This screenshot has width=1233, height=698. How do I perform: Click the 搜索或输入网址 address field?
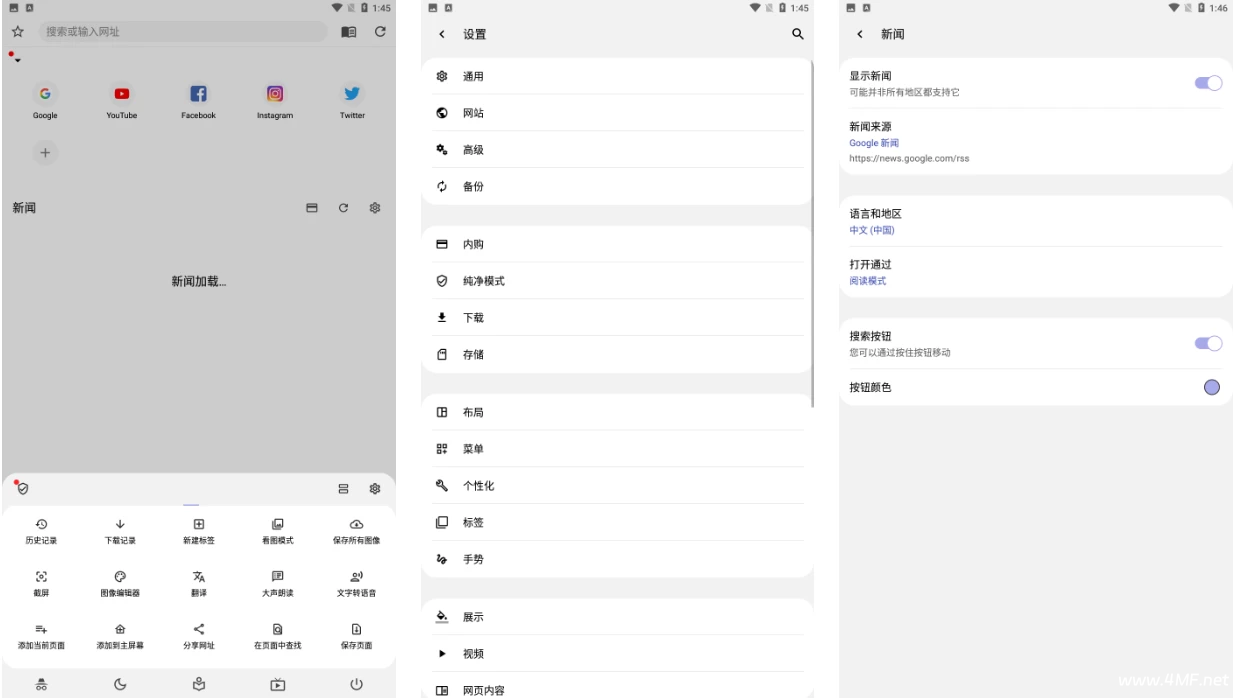[x=180, y=33]
